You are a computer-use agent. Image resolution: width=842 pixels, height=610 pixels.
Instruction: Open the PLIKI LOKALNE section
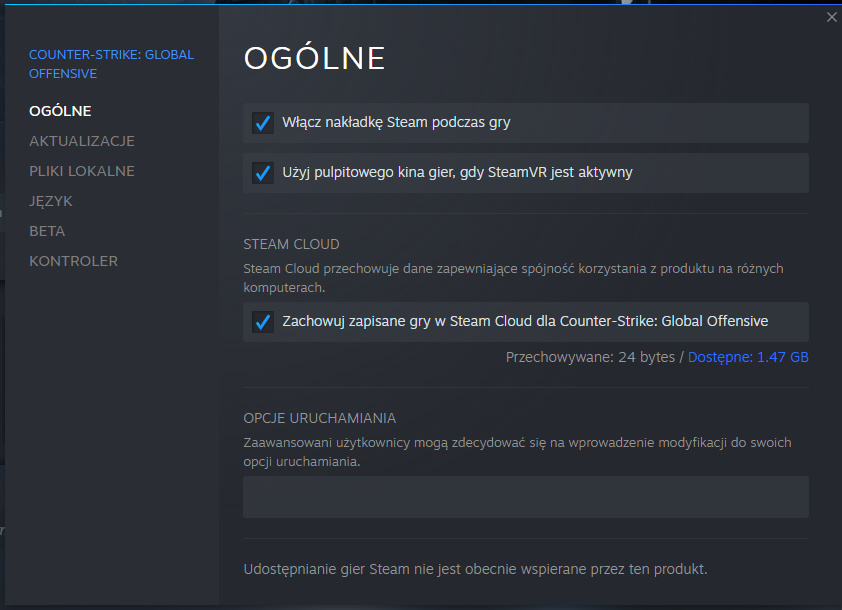click(82, 171)
